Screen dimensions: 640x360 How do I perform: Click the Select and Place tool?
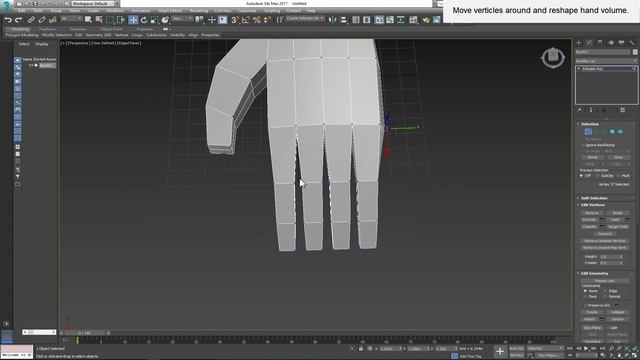tap(165, 20)
